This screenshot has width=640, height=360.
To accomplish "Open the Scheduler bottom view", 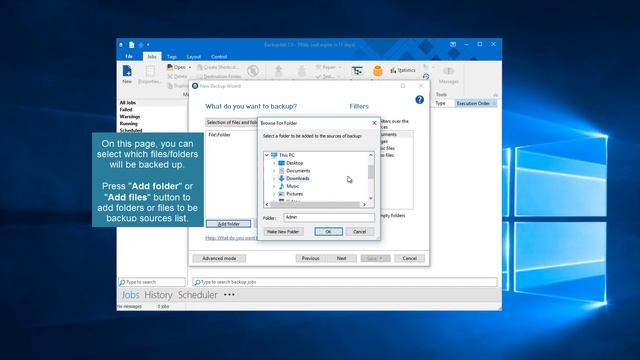I will (x=198, y=295).
